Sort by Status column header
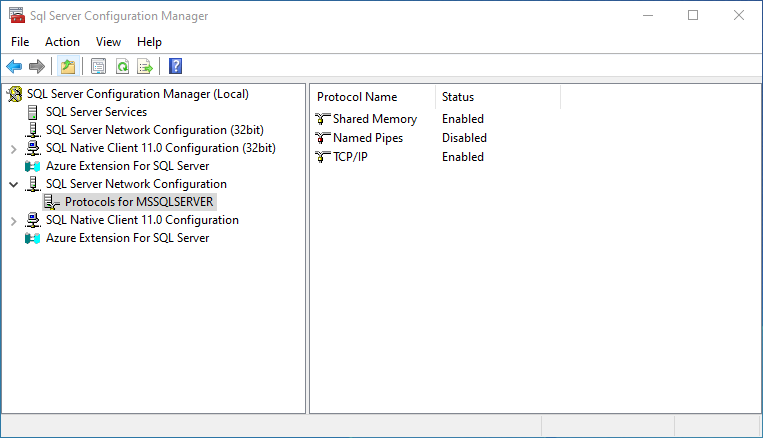 [458, 97]
